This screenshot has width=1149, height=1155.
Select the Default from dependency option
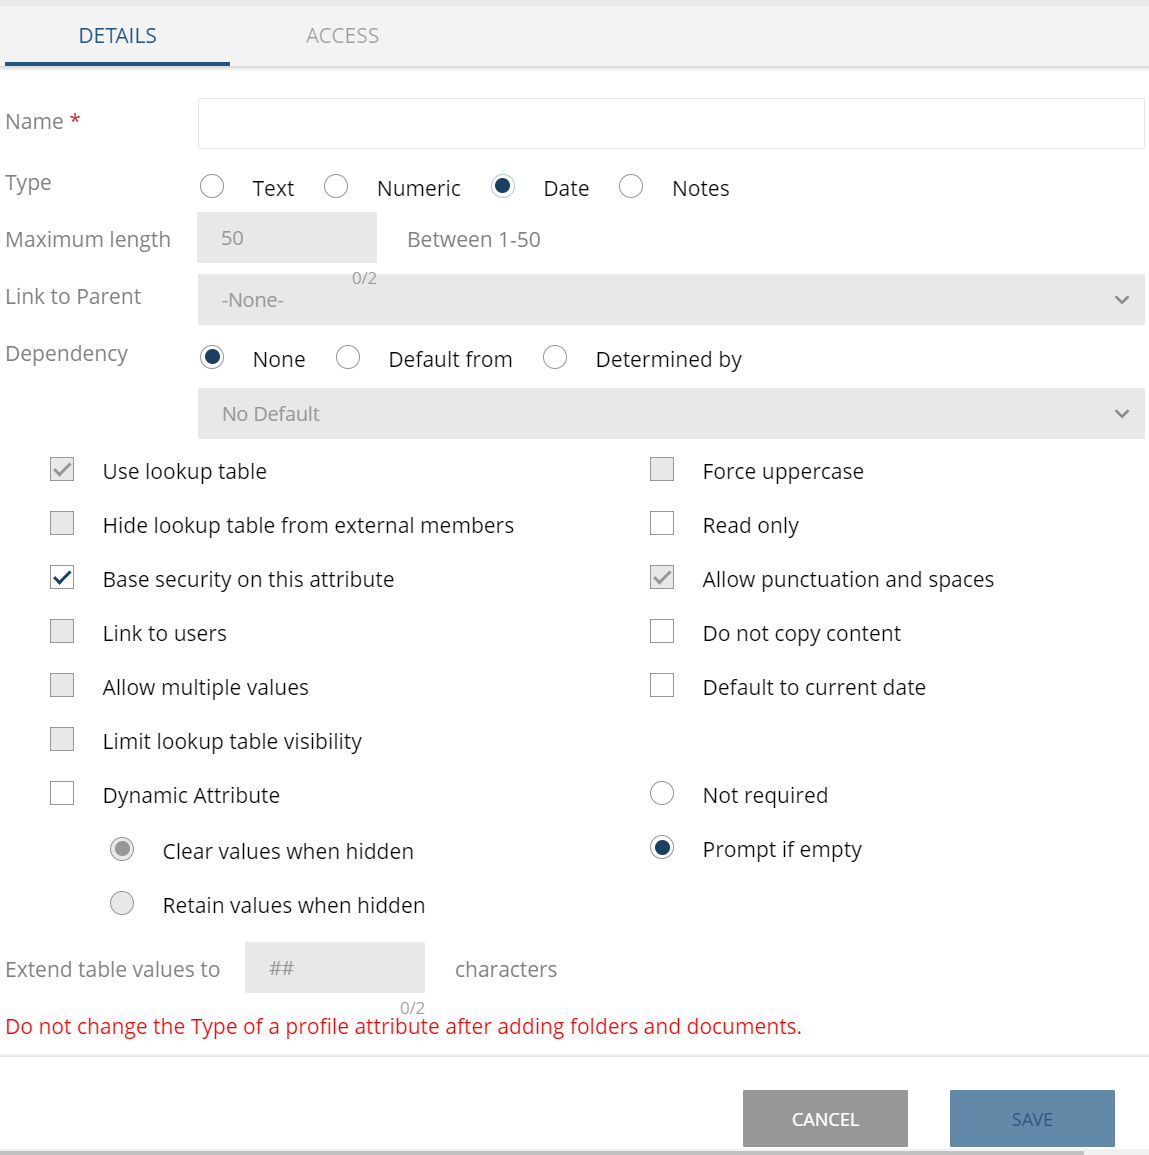[x=348, y=358]
